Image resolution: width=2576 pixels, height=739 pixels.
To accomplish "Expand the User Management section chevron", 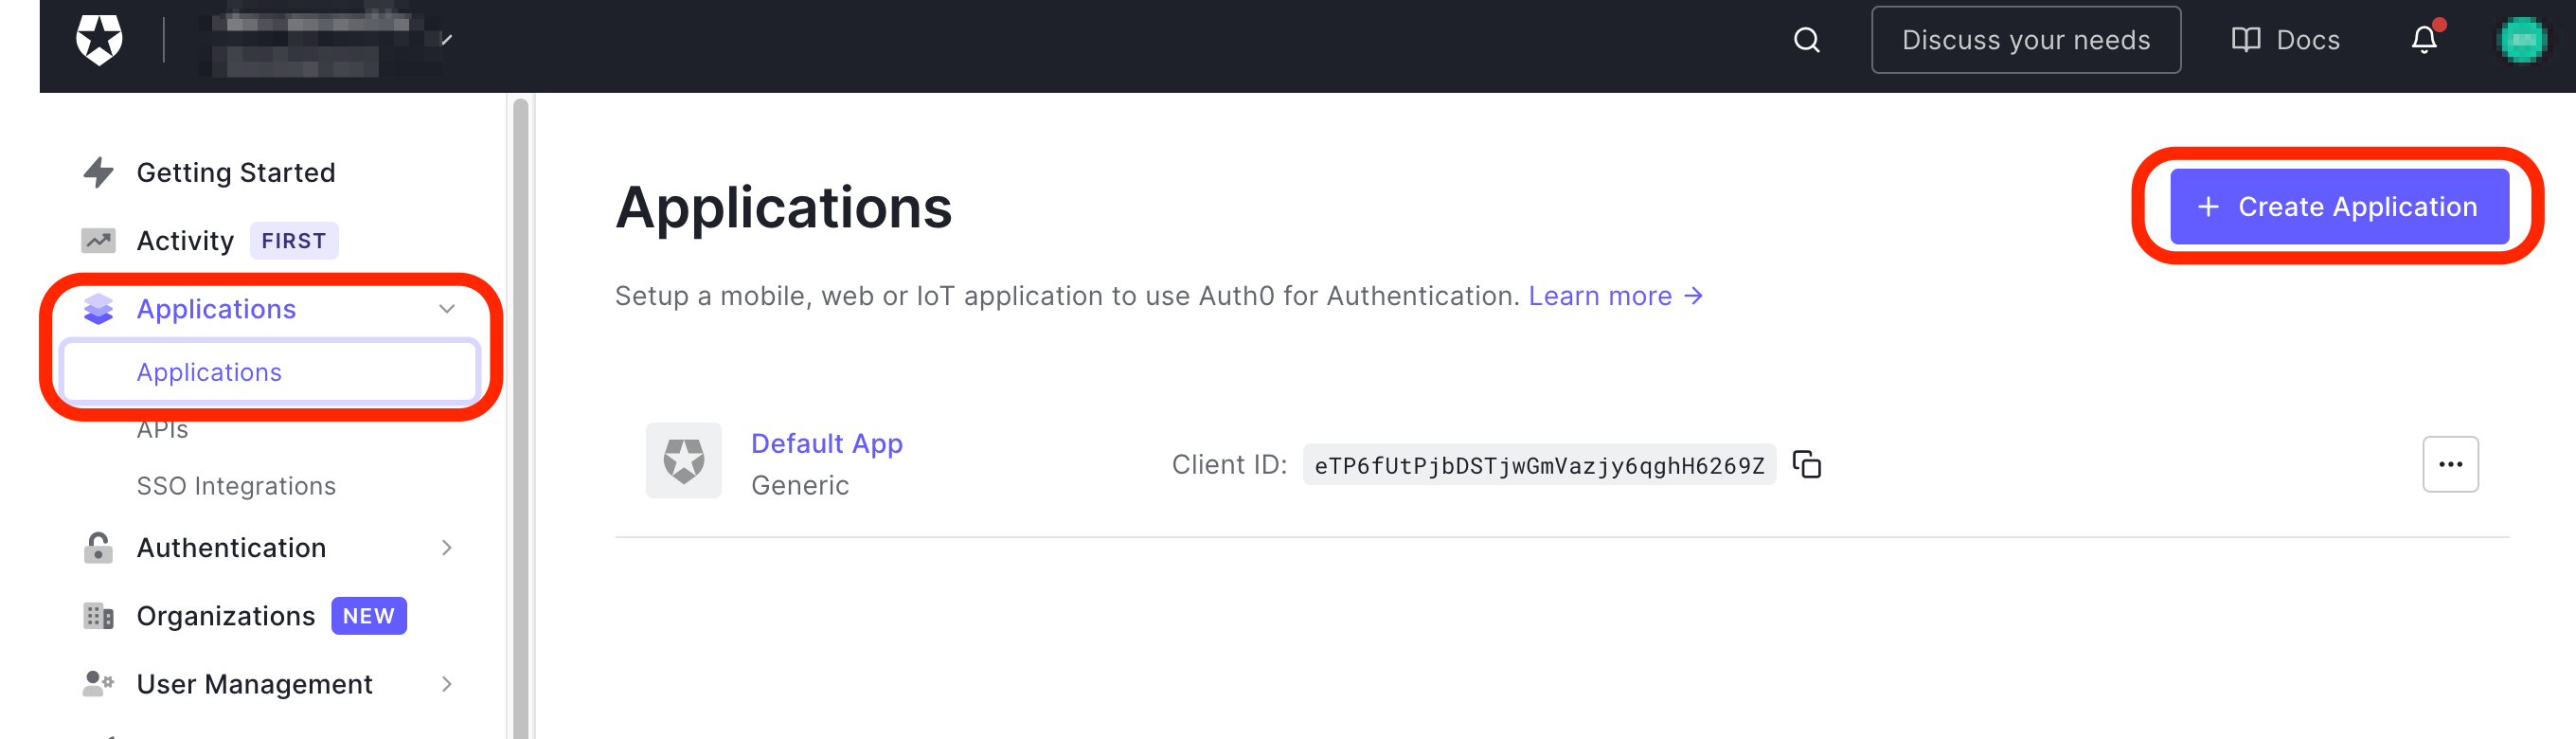I will 446,684.
